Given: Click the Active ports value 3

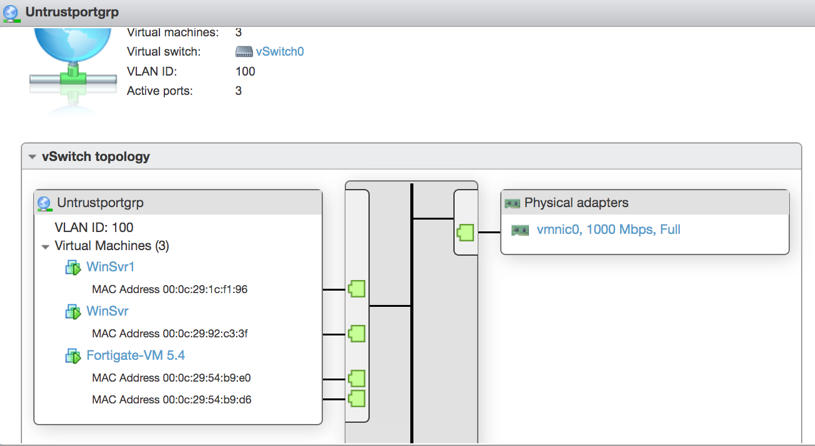Looking at the screenshot, I should (x=239, y=91).
